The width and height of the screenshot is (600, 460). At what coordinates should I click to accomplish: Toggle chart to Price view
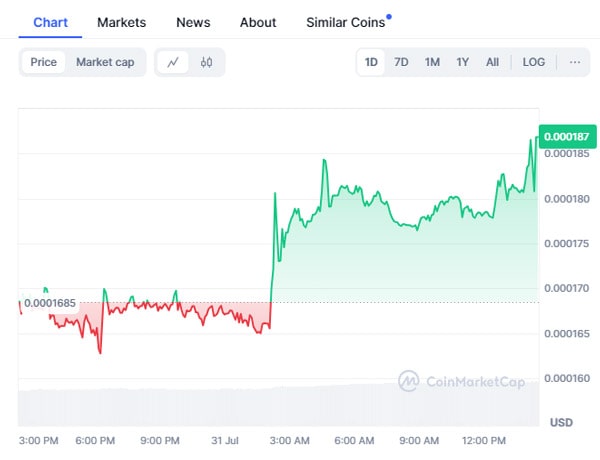click(44, 62)
